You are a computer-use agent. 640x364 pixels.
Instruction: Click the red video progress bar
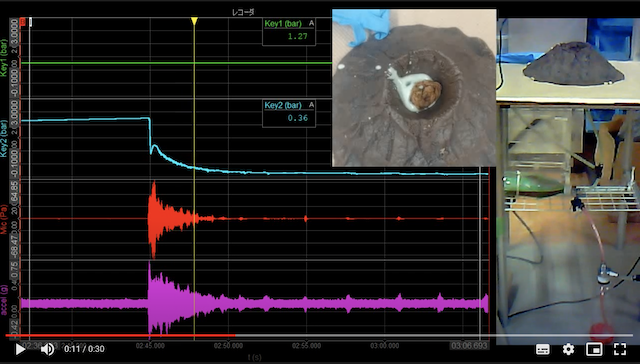[x=120, y=336]
